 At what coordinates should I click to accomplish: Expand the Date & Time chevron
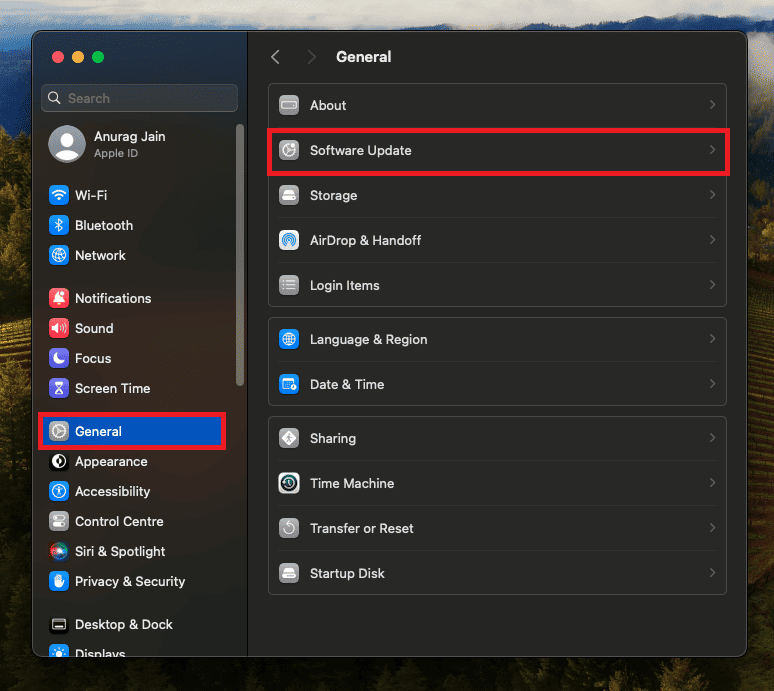[712, 384]
